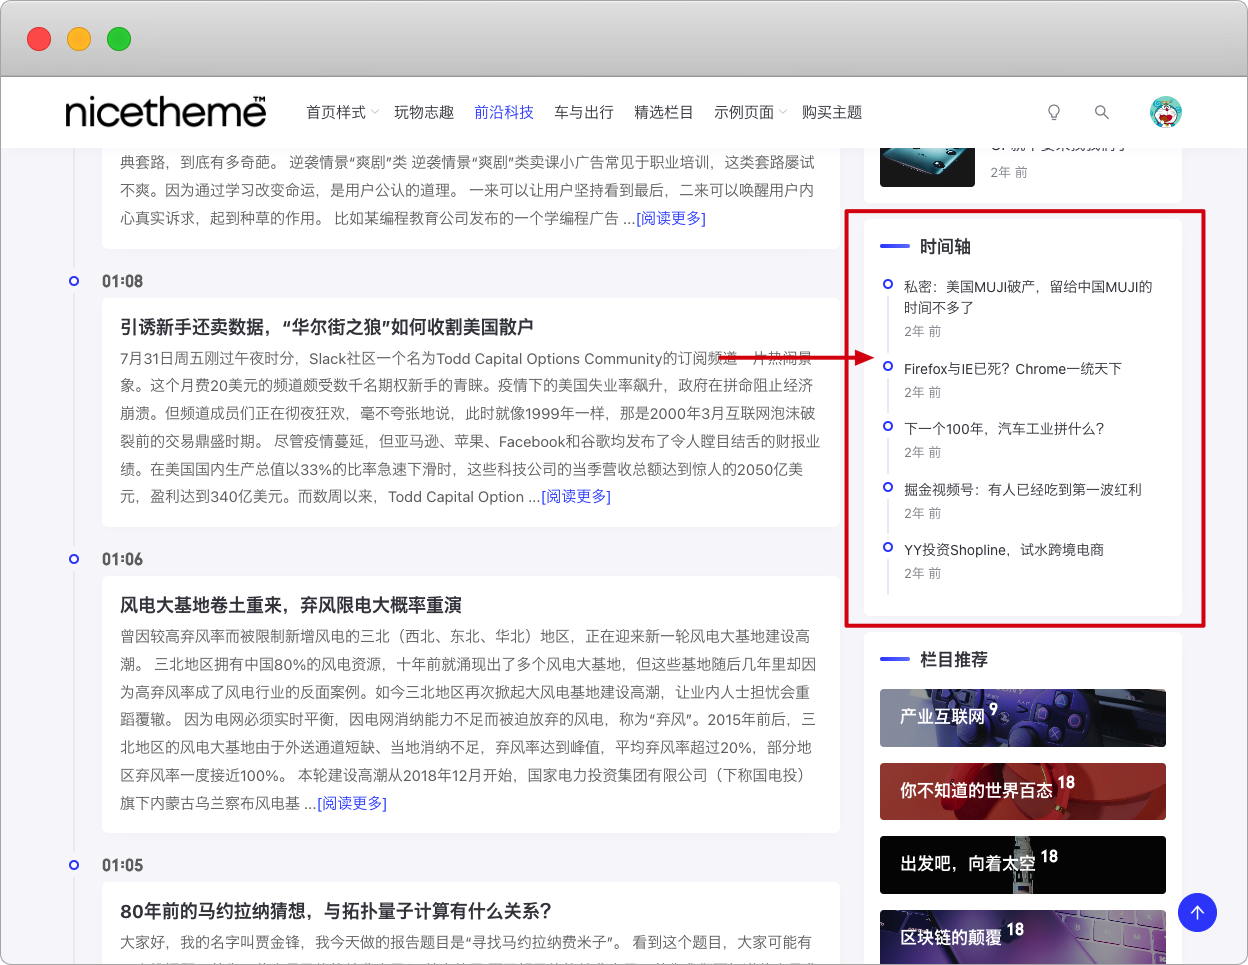Expand the 示例页面 dropdown arrow
1248x965 pixels.
point(783,112)
